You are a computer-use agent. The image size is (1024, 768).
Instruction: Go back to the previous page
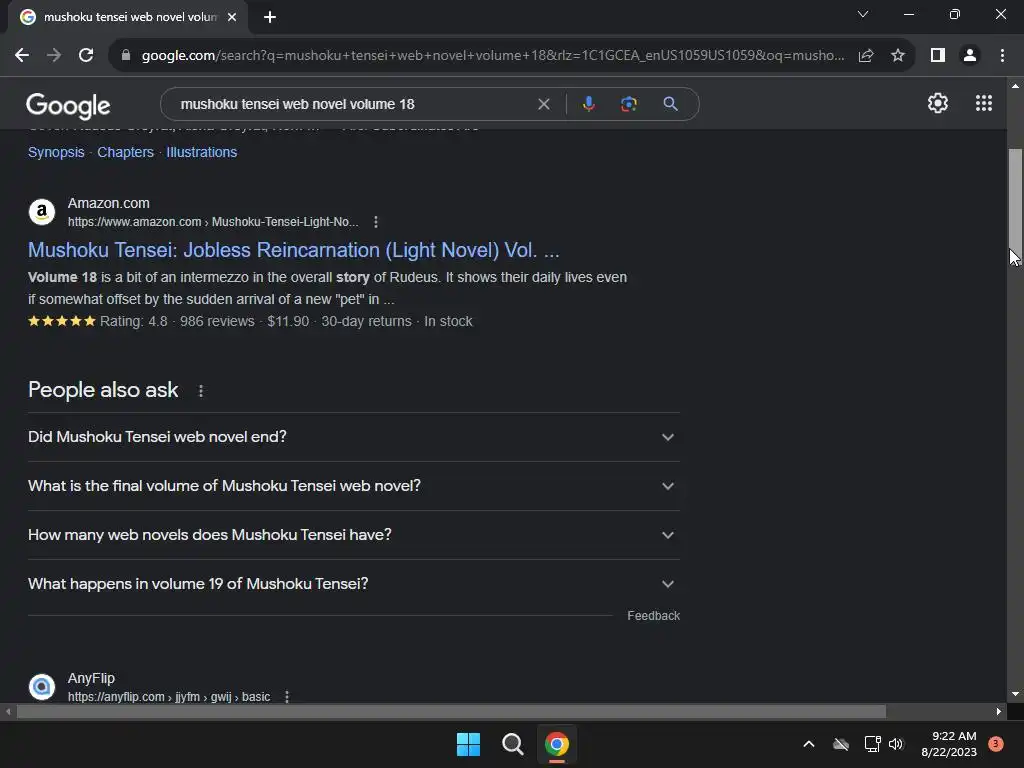pos(22,56)
